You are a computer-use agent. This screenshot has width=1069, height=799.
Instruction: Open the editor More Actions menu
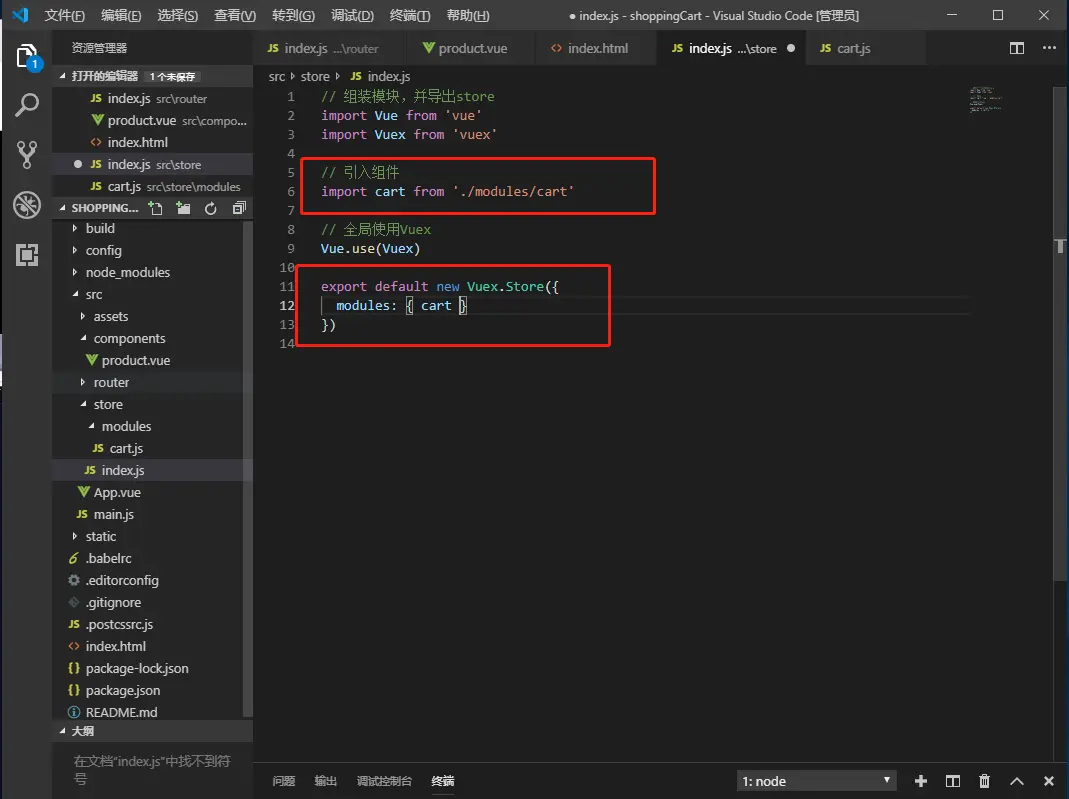(x=1049, y=48)
